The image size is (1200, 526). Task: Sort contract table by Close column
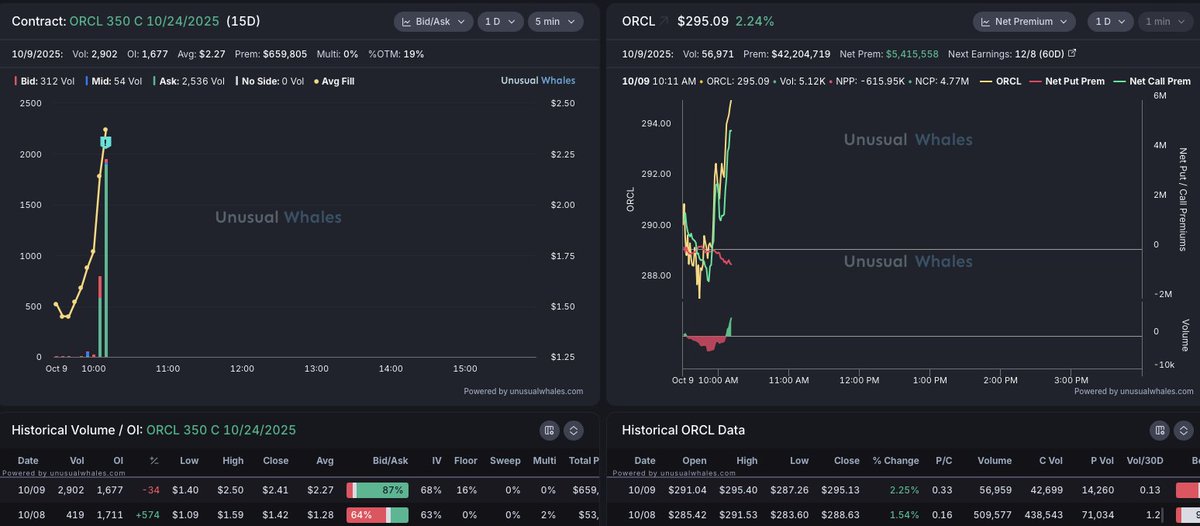click(275, 461)
